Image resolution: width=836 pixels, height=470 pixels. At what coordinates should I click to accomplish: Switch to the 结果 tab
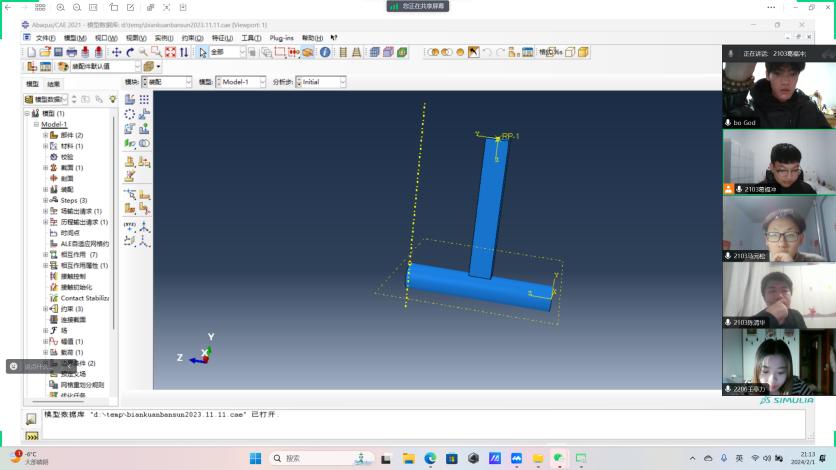tap(53, 84)
